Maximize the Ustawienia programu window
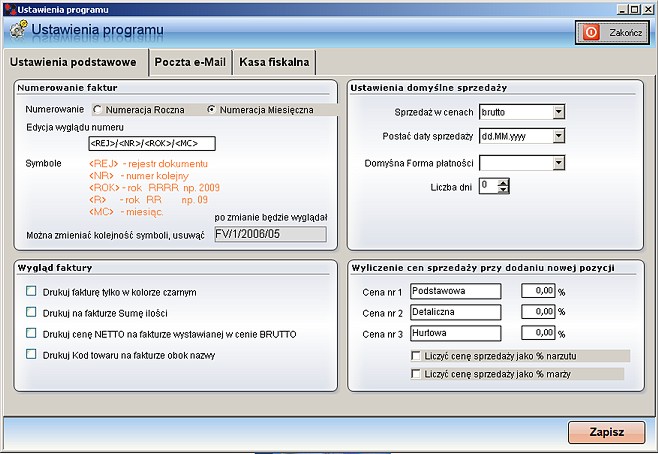The width and height of the screenshot is (658, 454). click(x=634, y=9)
